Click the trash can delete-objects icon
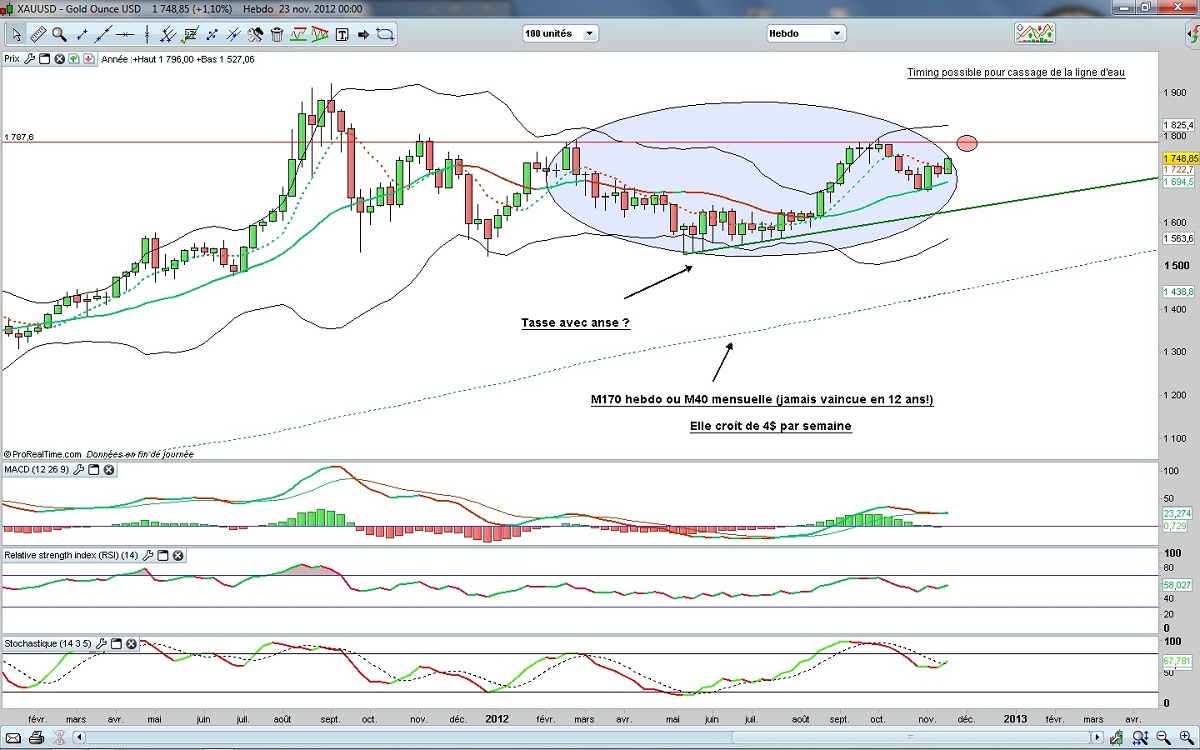This screenshot has height=750, width=1200. [x=276, y=34]
